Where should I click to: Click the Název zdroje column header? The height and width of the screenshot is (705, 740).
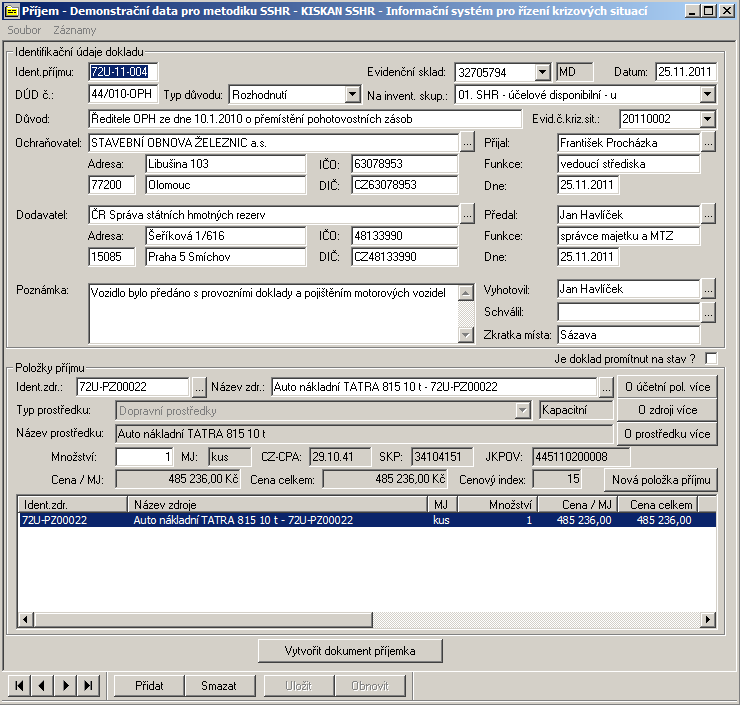pyautogui.click(x=278, y=504)
